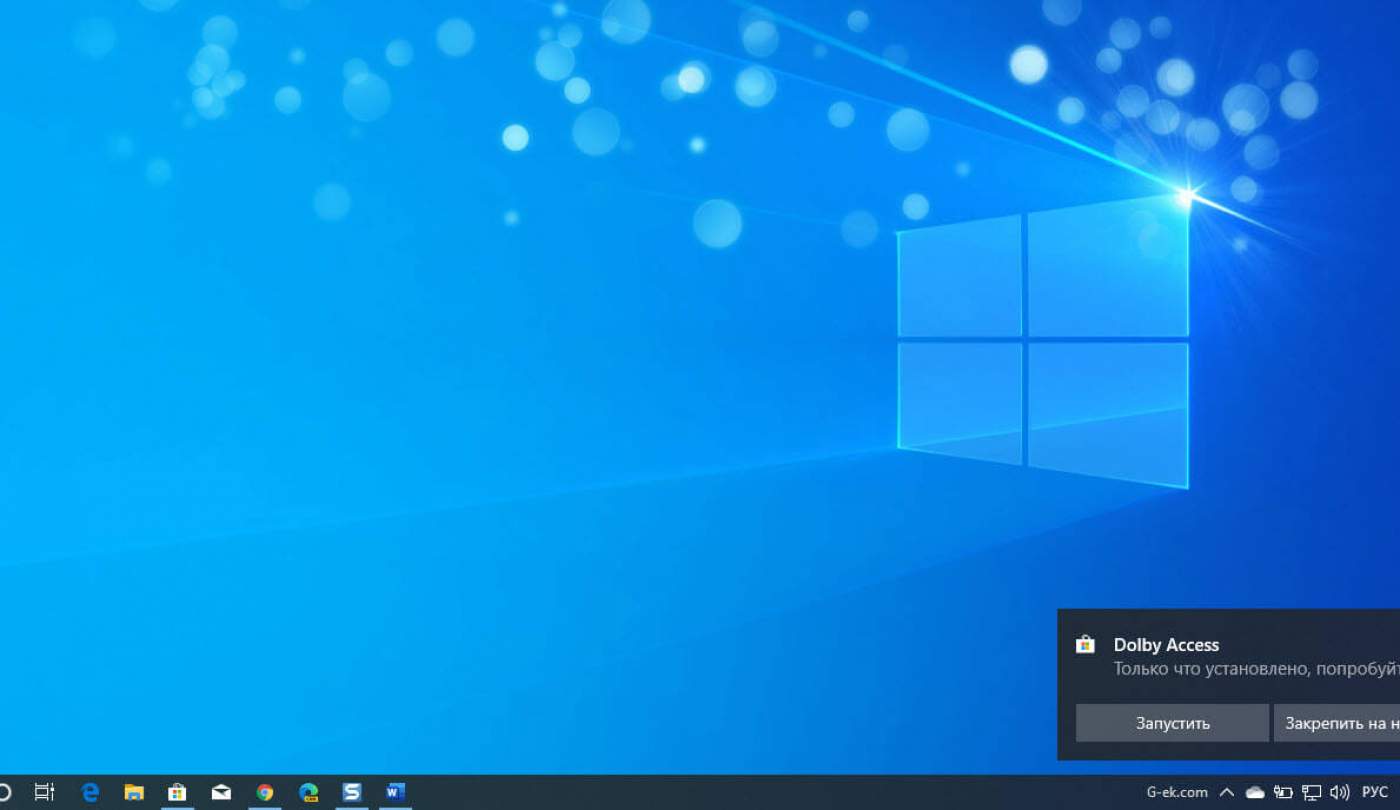
Task: Click Запустить to launch Dolby Access
Action: [1172, 723]
